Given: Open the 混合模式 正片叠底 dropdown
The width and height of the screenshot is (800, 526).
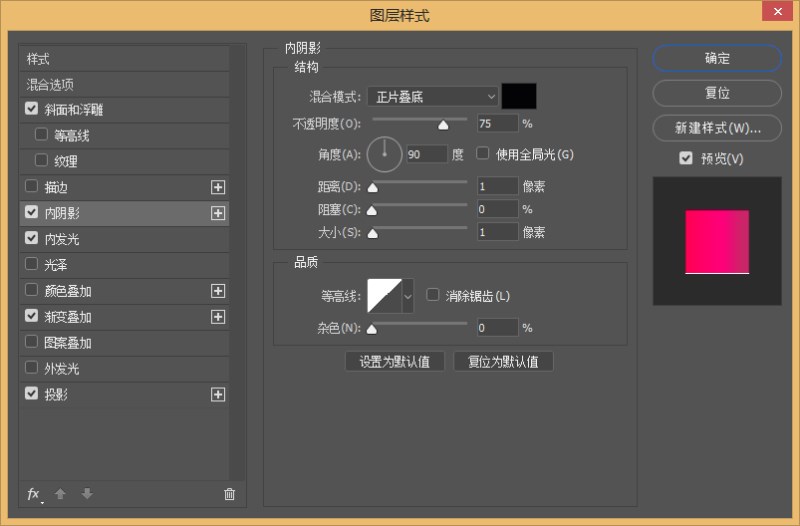Looking at the screenshot, I should pos(433,96).
